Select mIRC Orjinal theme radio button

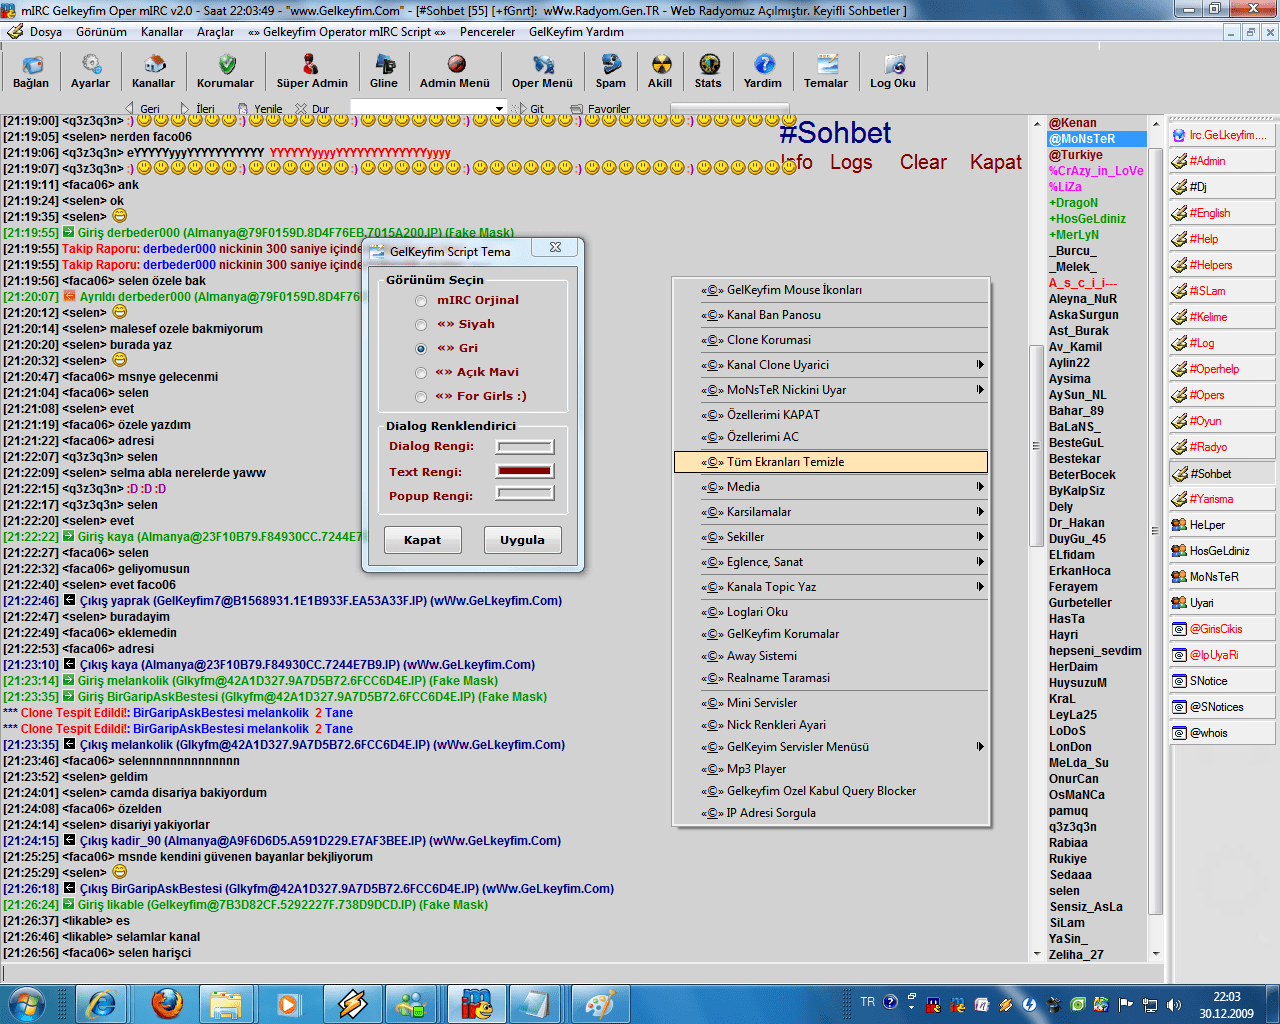pyautogui.click(x=421, y=301)
